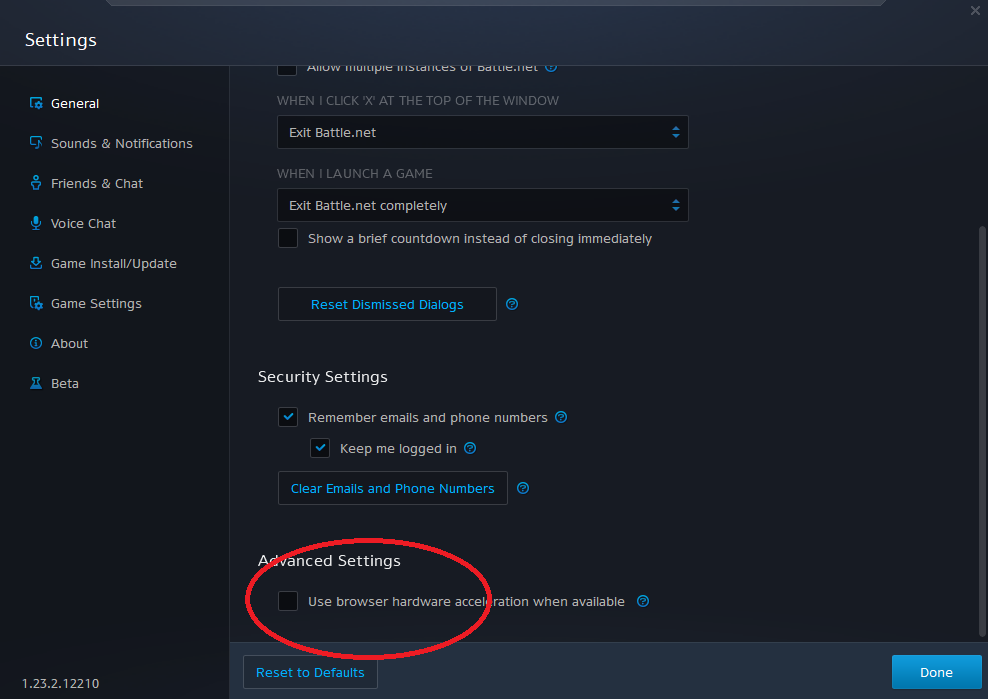Uncheck Remember emails and phone numbers
This screenshot has width=988, height=699.
coord(288,417)
